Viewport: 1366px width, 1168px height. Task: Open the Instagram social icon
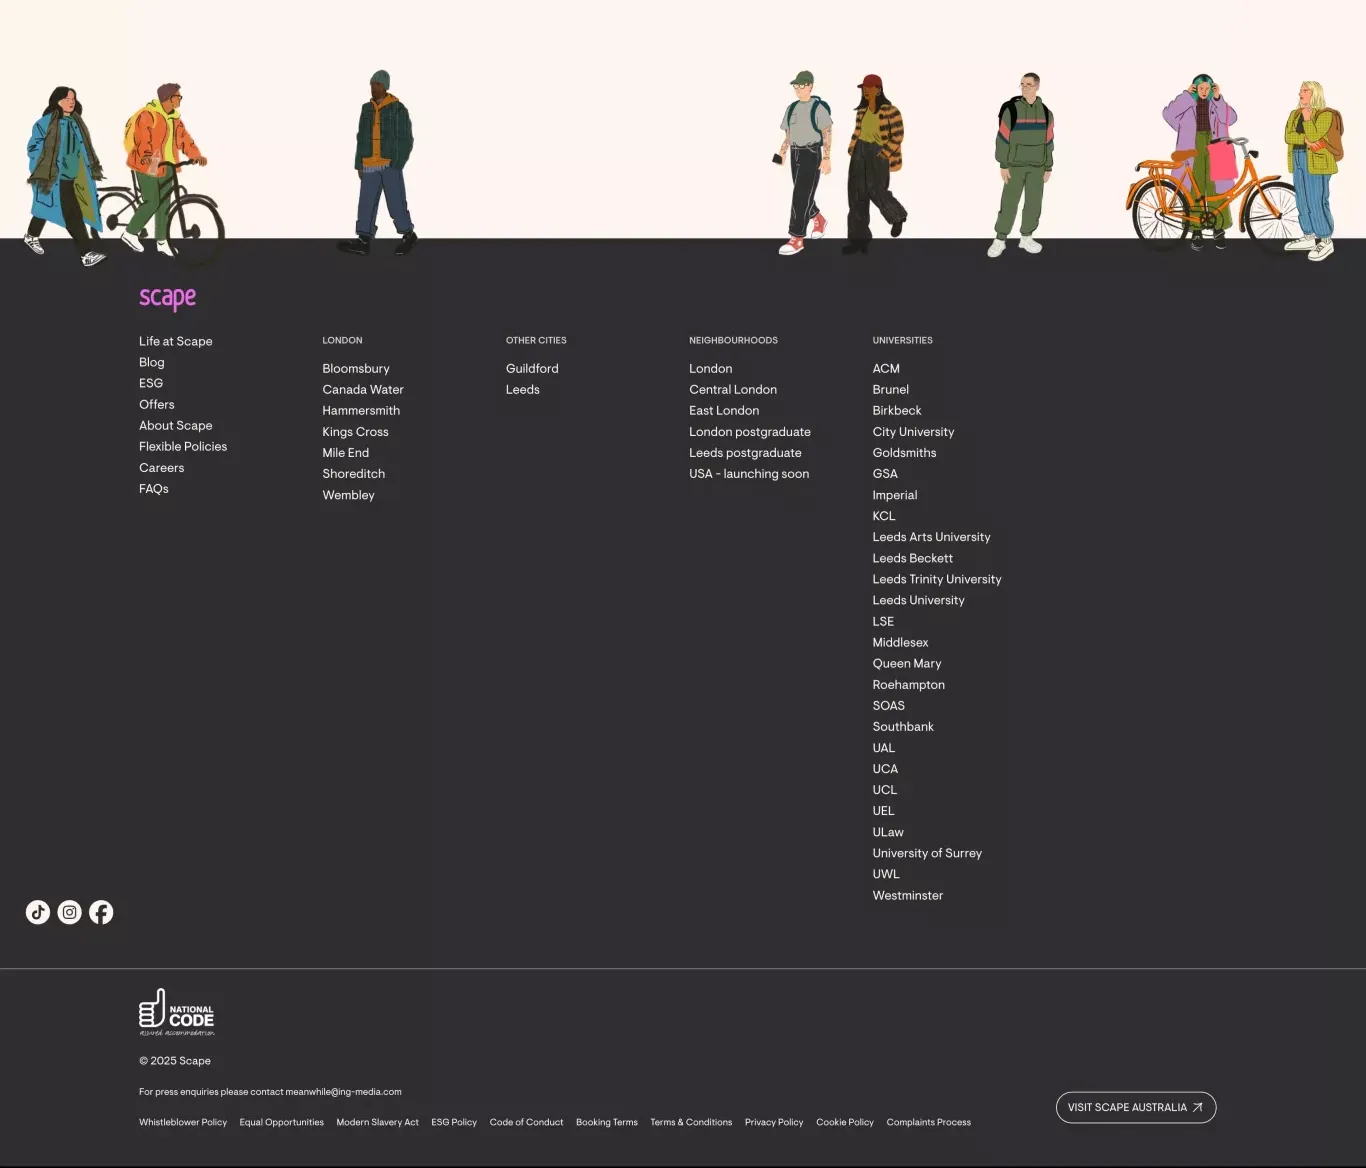[70, 912]
